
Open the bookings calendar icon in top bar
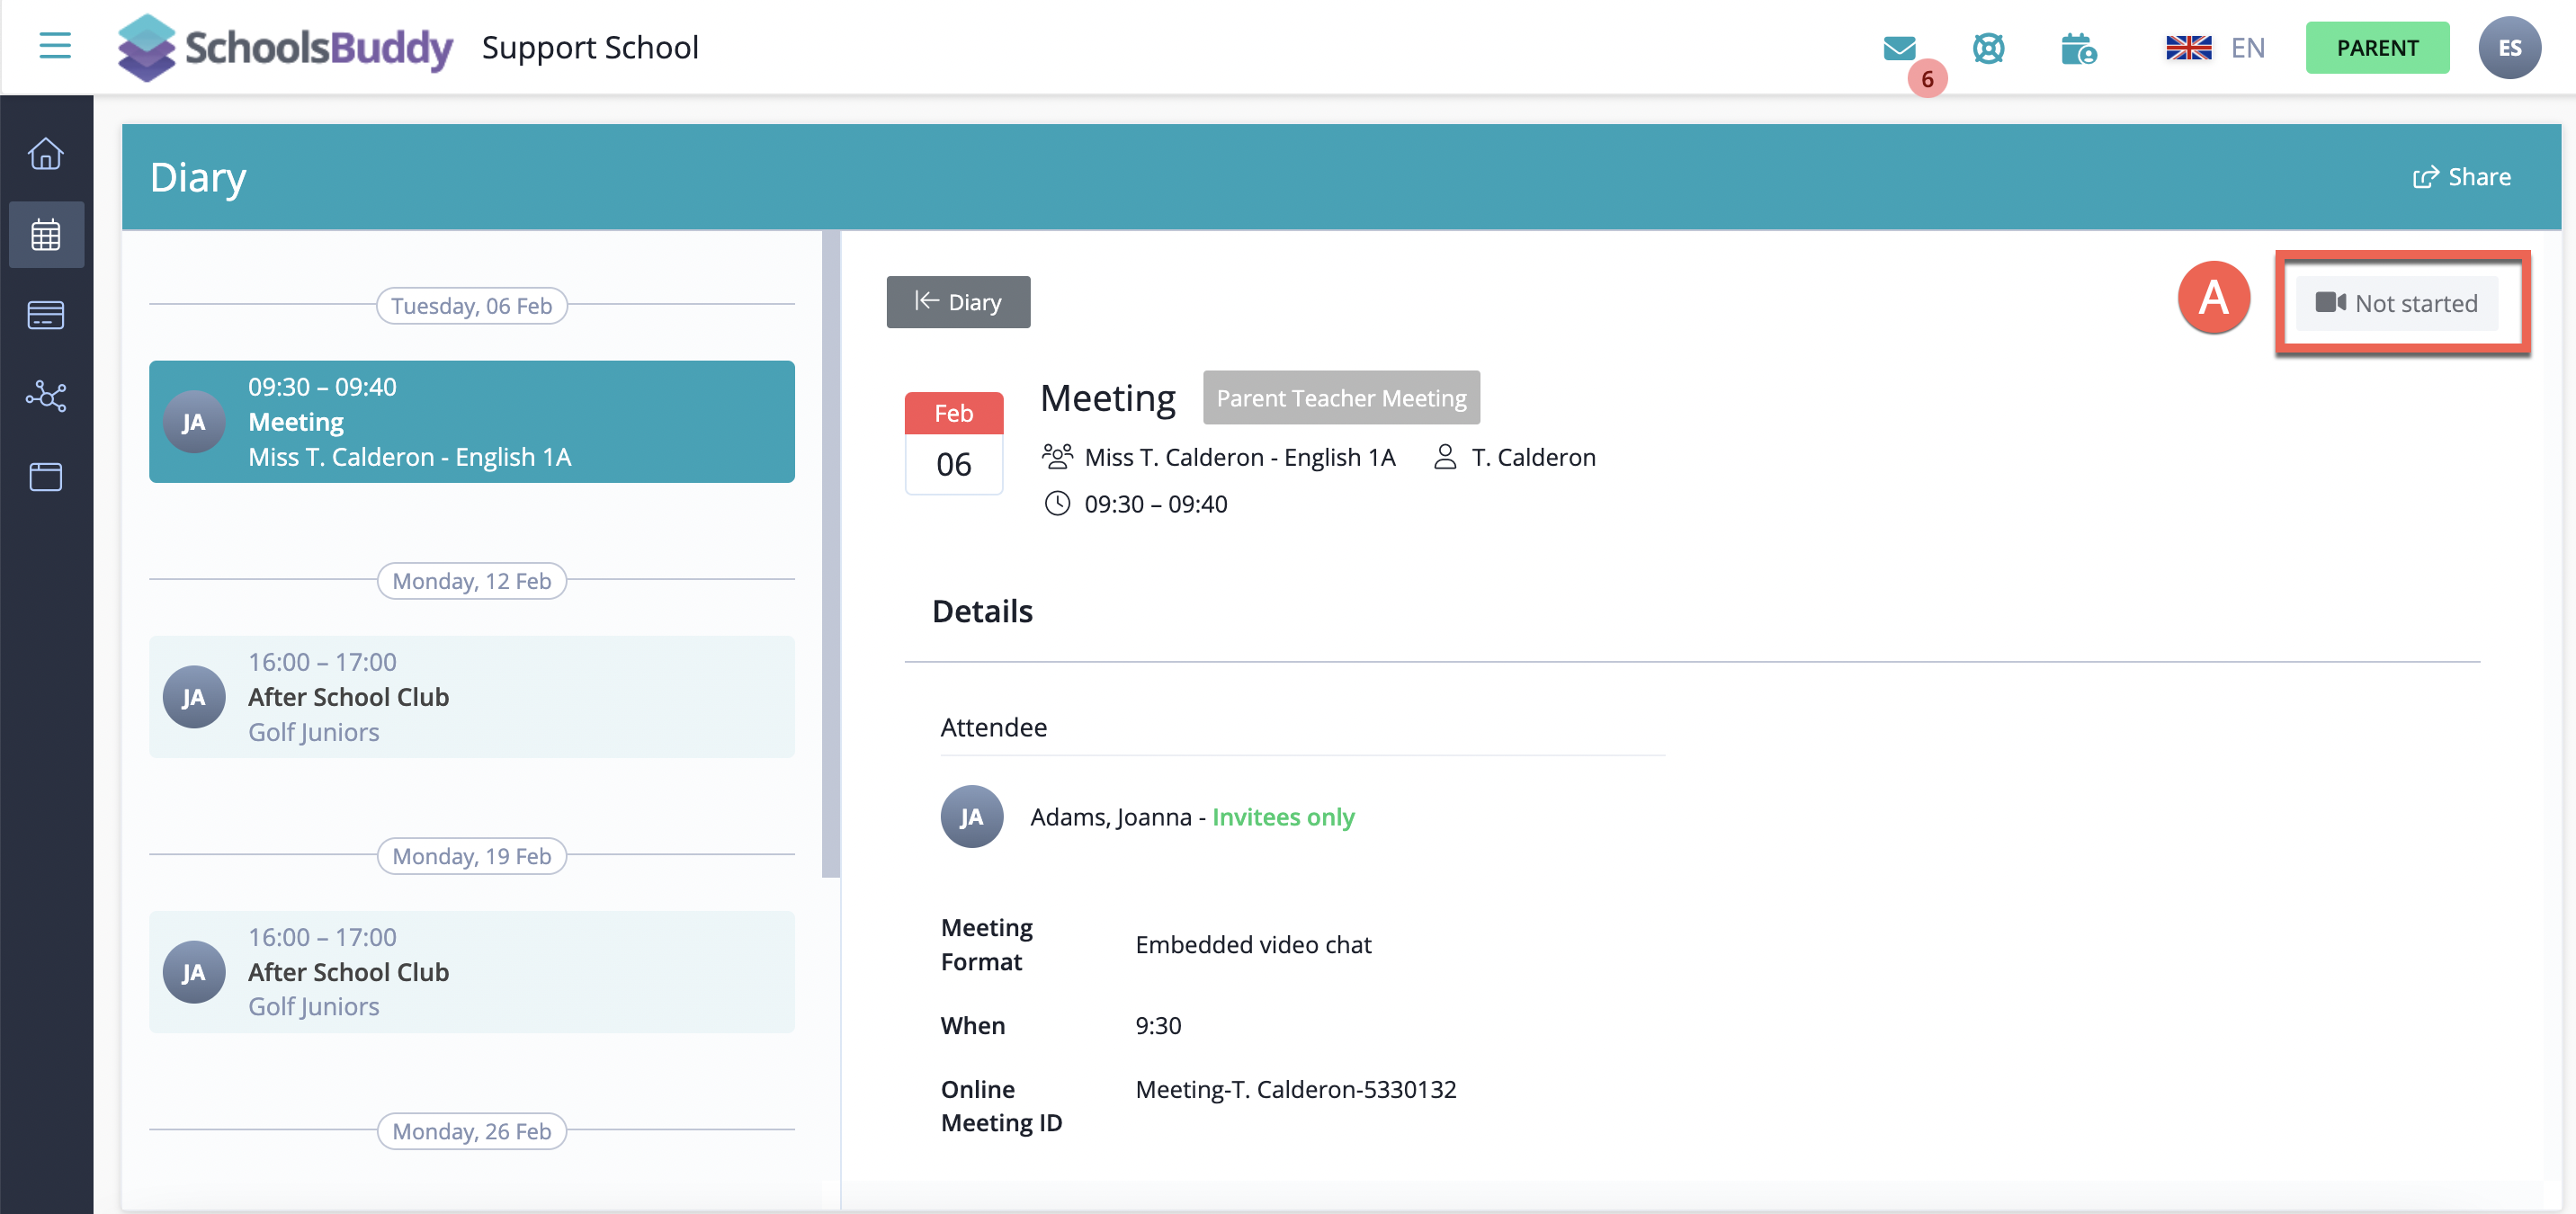click(2079, 47)
